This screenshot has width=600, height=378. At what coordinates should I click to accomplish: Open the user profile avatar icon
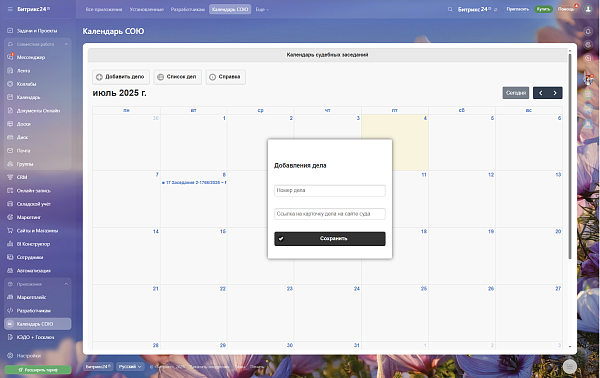(x=588, y=9)
